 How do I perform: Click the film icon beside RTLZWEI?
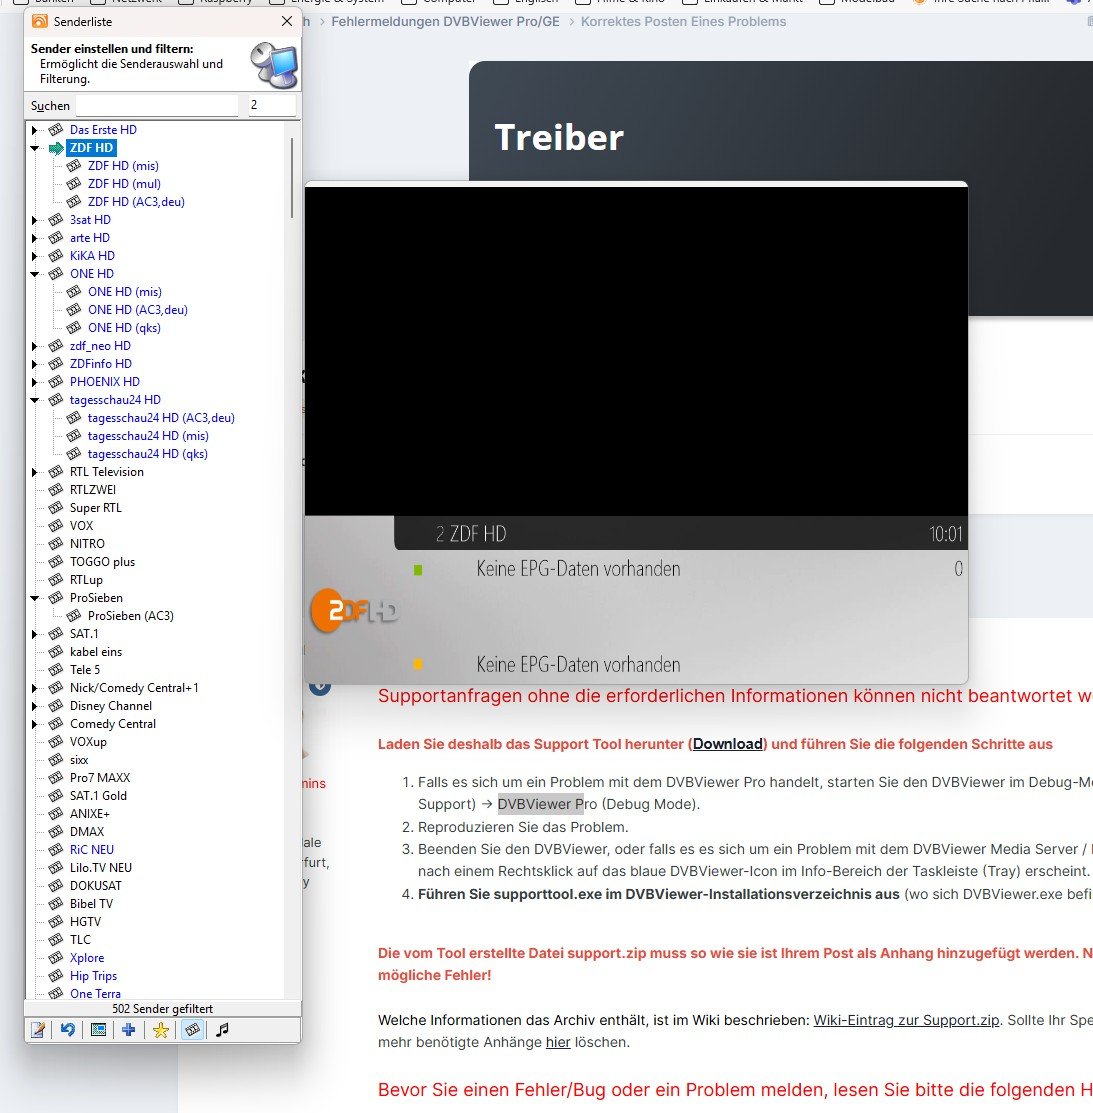56,490
